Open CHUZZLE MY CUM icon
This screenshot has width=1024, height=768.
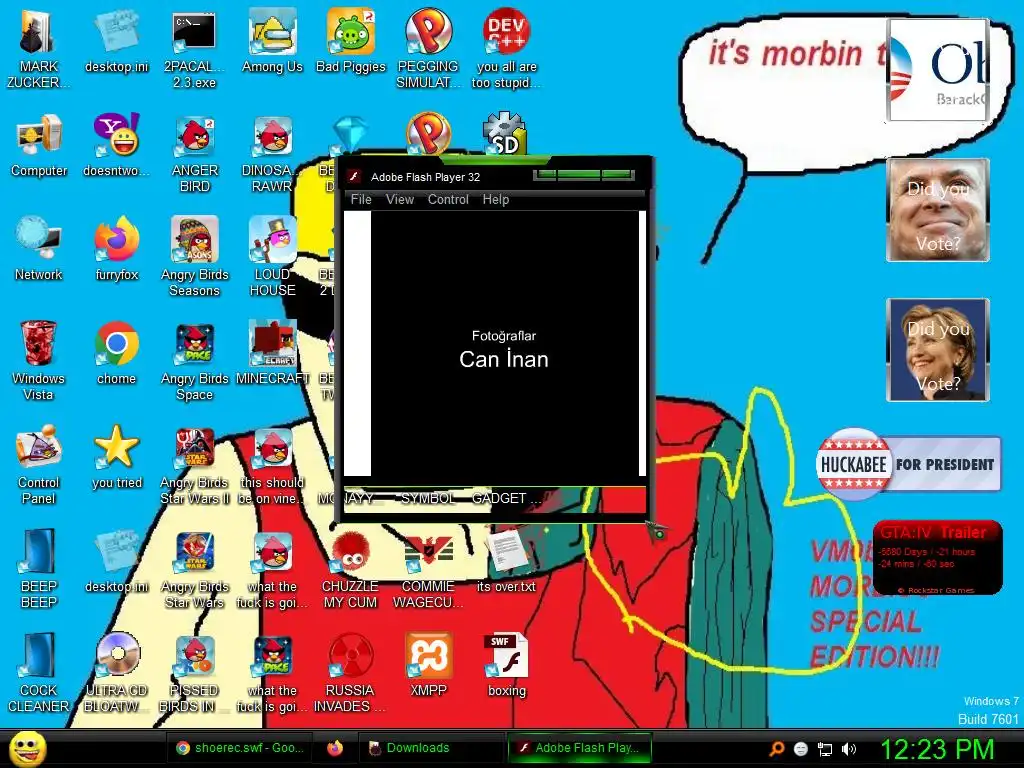(x=351, y=568)
